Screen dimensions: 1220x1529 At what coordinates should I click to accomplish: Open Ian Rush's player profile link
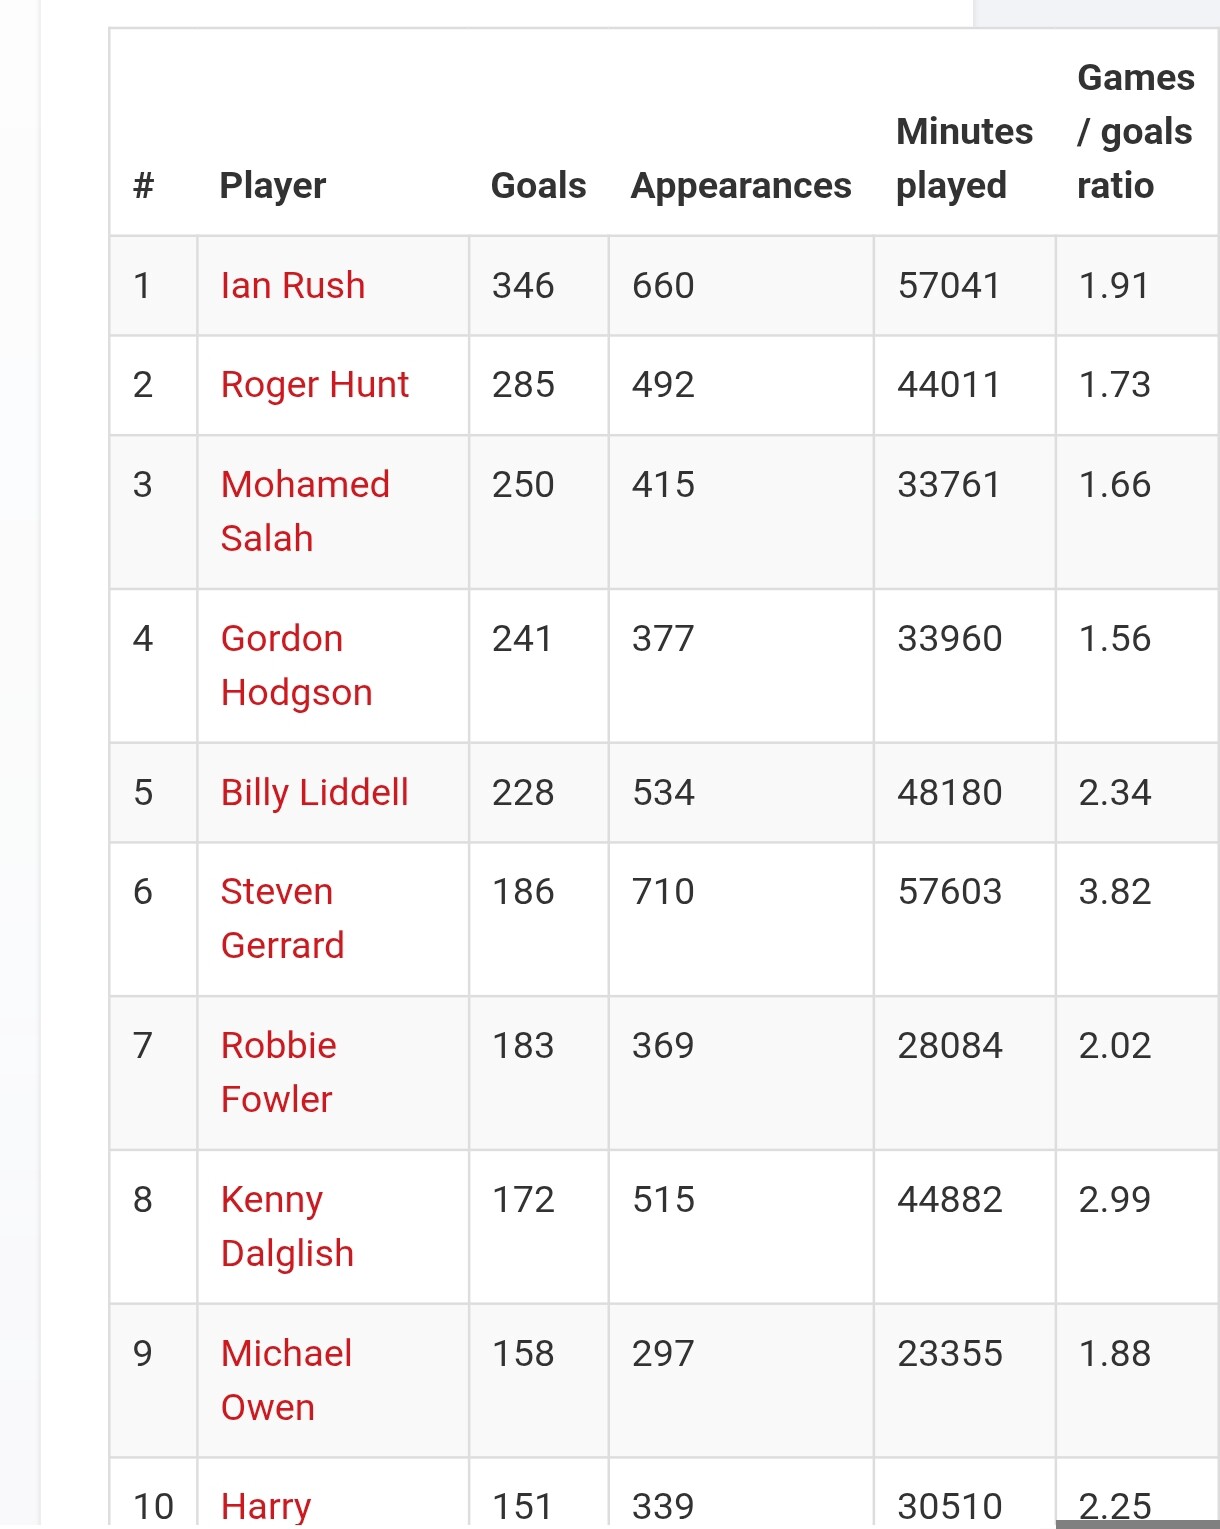(x=292, y=286)
